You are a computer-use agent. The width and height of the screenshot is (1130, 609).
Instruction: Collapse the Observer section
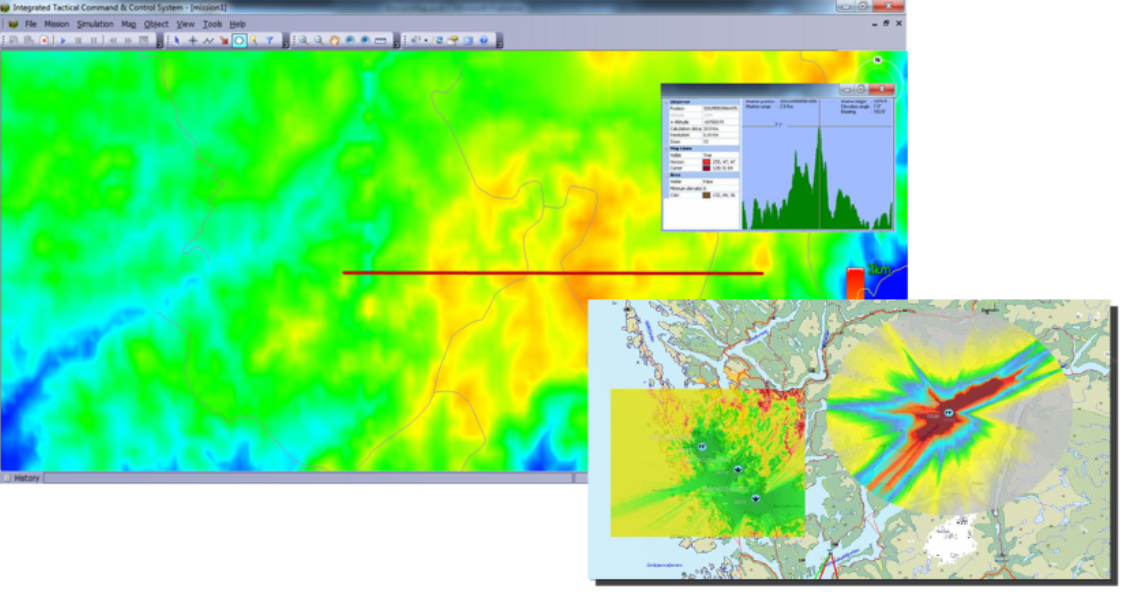tap(666, 102)
